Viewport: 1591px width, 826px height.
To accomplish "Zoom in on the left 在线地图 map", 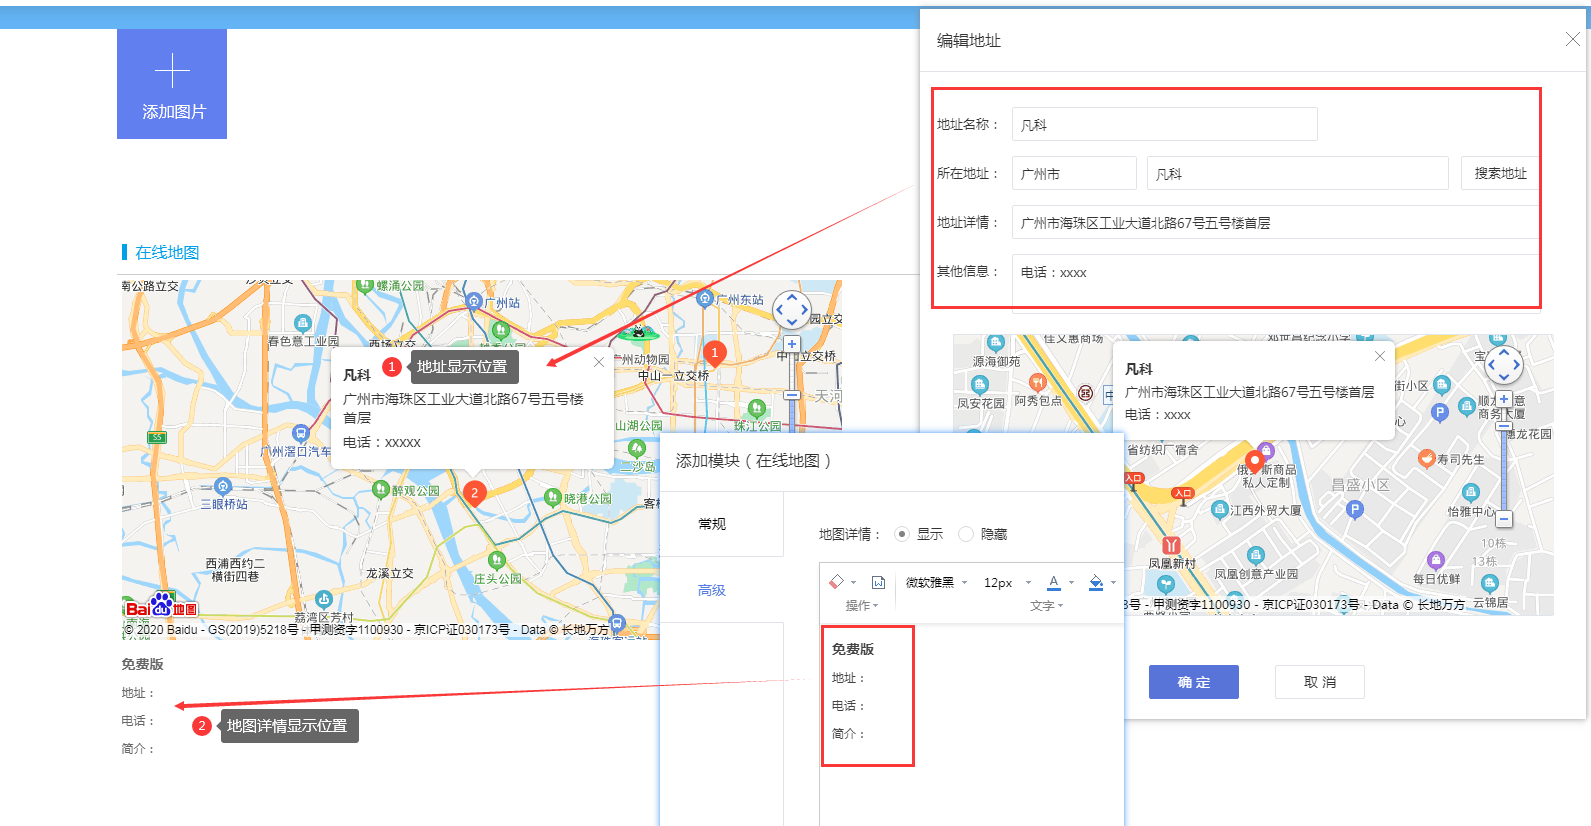I will tap(792, 344).
